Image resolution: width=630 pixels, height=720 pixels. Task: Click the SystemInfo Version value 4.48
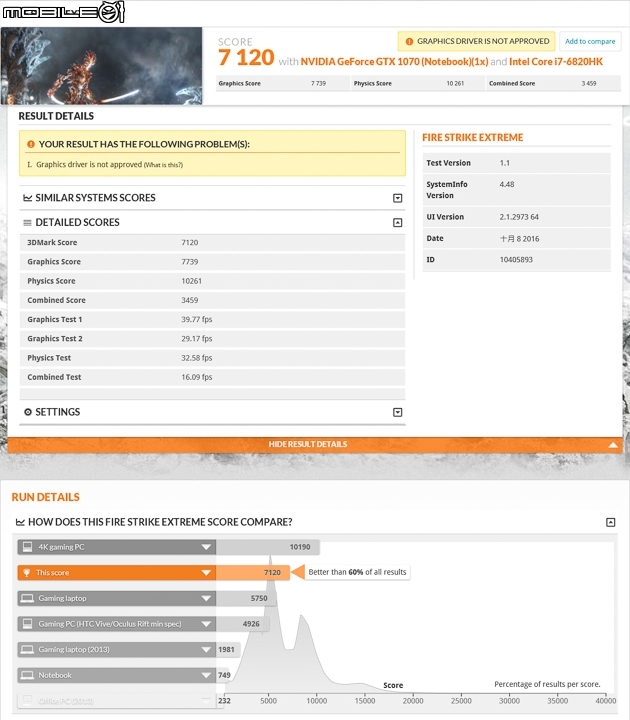click(x=507, y=185)
